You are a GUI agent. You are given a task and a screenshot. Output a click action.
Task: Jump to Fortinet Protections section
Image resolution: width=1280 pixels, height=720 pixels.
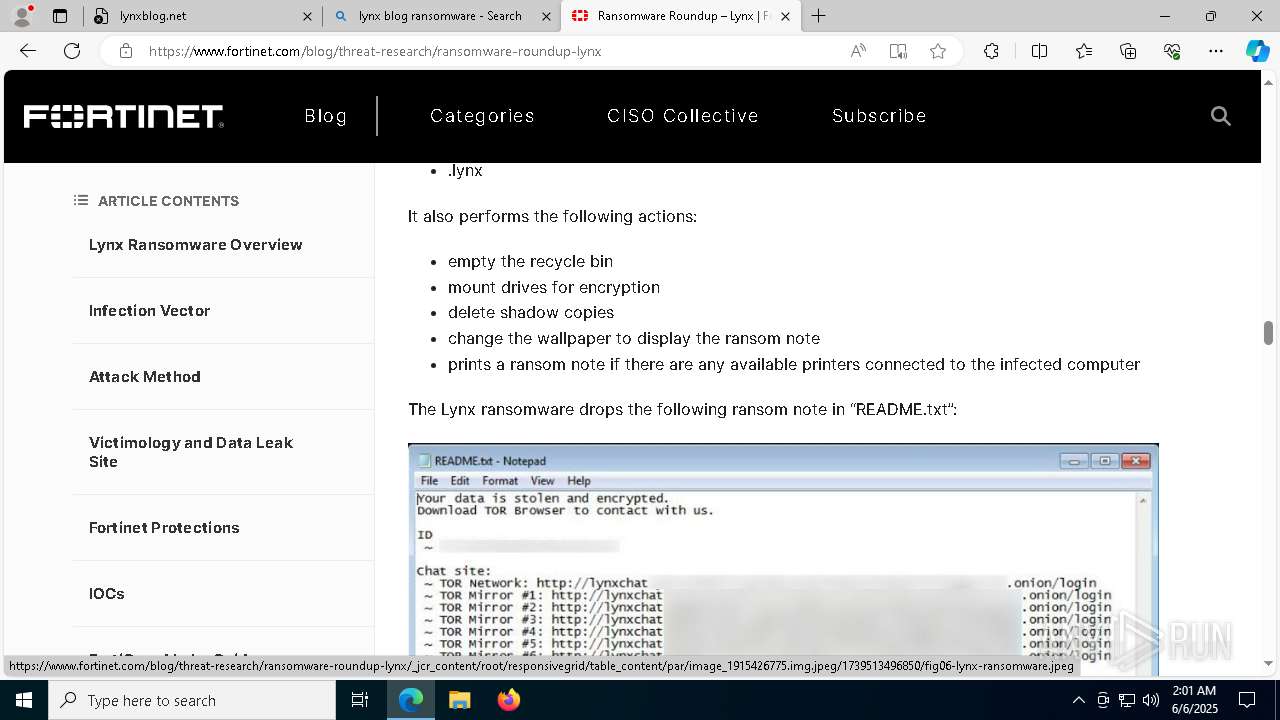pos(164,528)
